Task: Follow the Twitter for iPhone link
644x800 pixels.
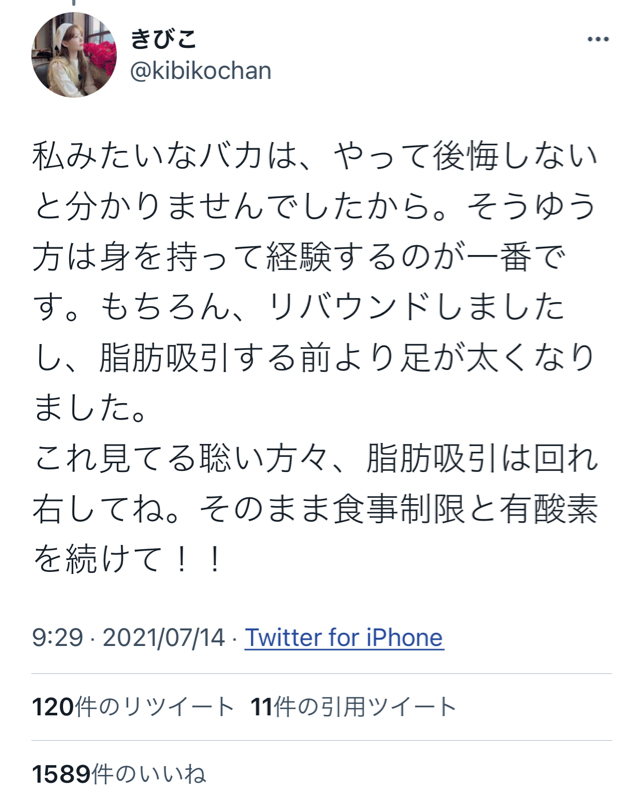Action: (344, 637)
